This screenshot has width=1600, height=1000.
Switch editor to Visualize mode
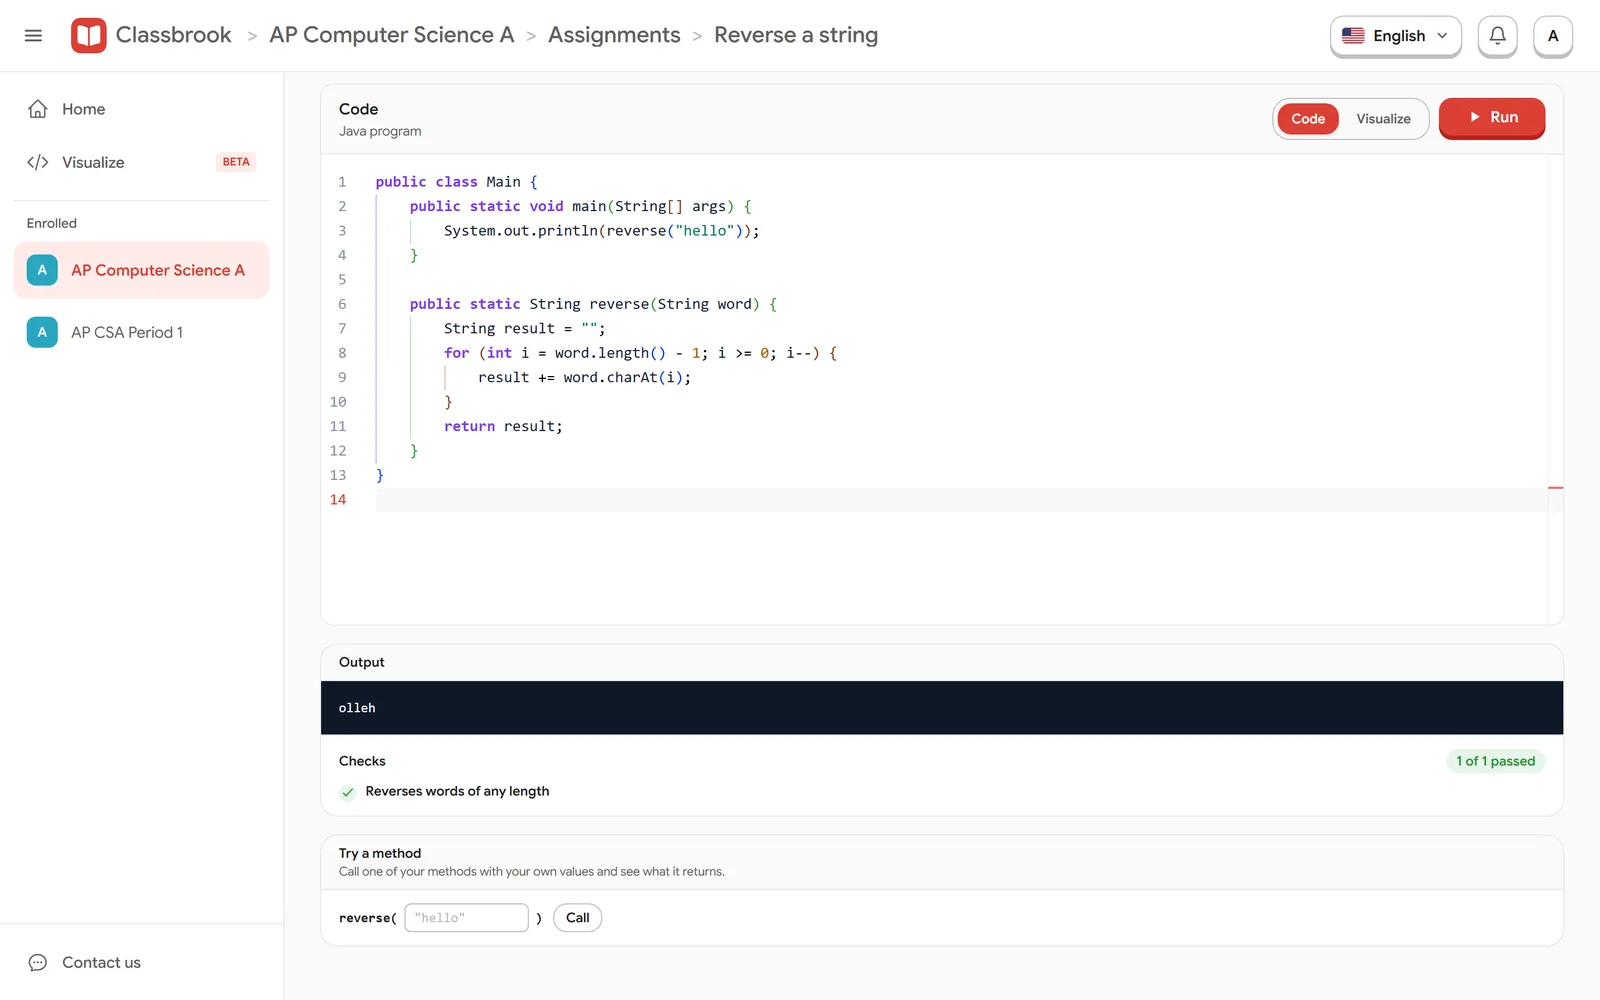point(1383,119)
